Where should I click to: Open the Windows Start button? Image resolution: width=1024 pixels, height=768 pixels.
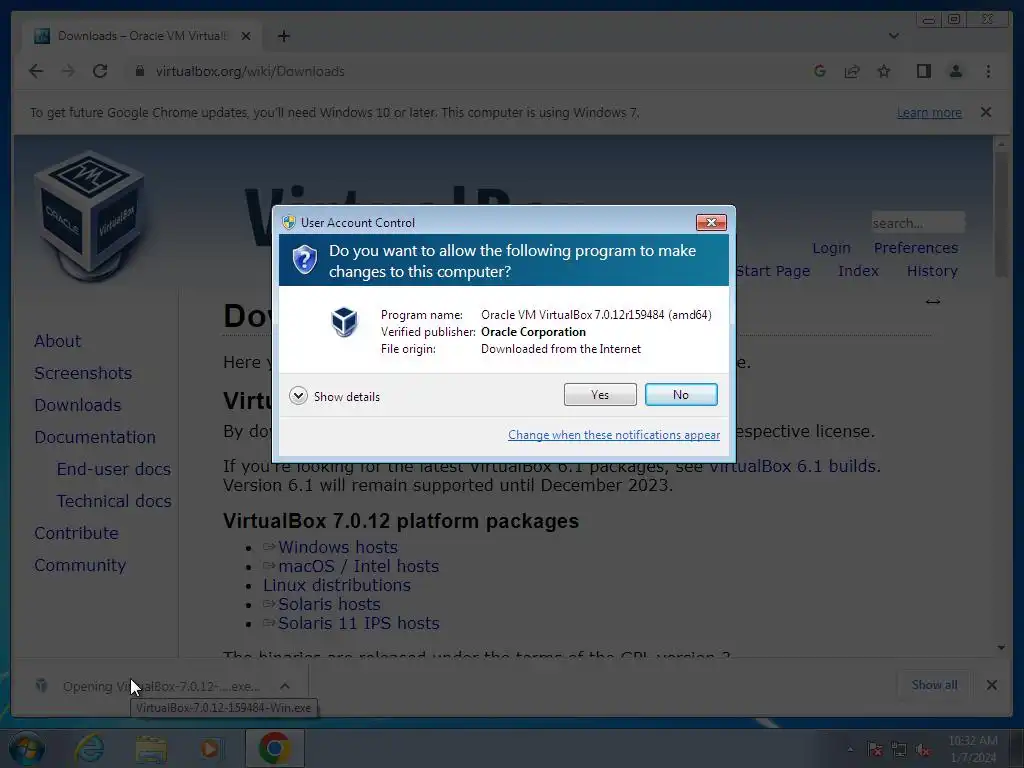click(x=26, y=748)
